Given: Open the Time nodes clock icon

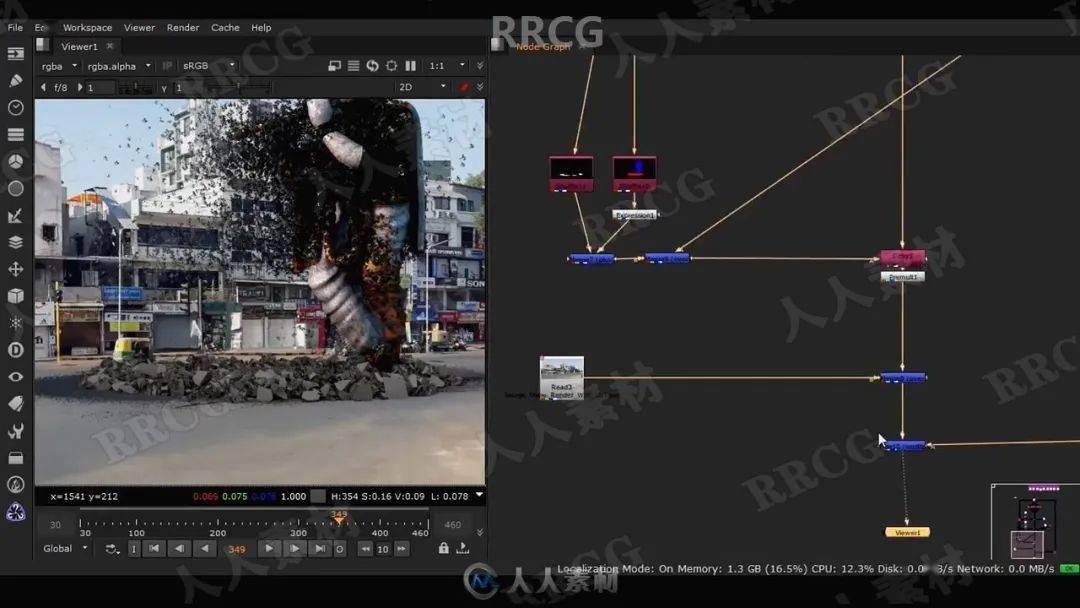Looking at the screenshot, I should pos(15,108).
